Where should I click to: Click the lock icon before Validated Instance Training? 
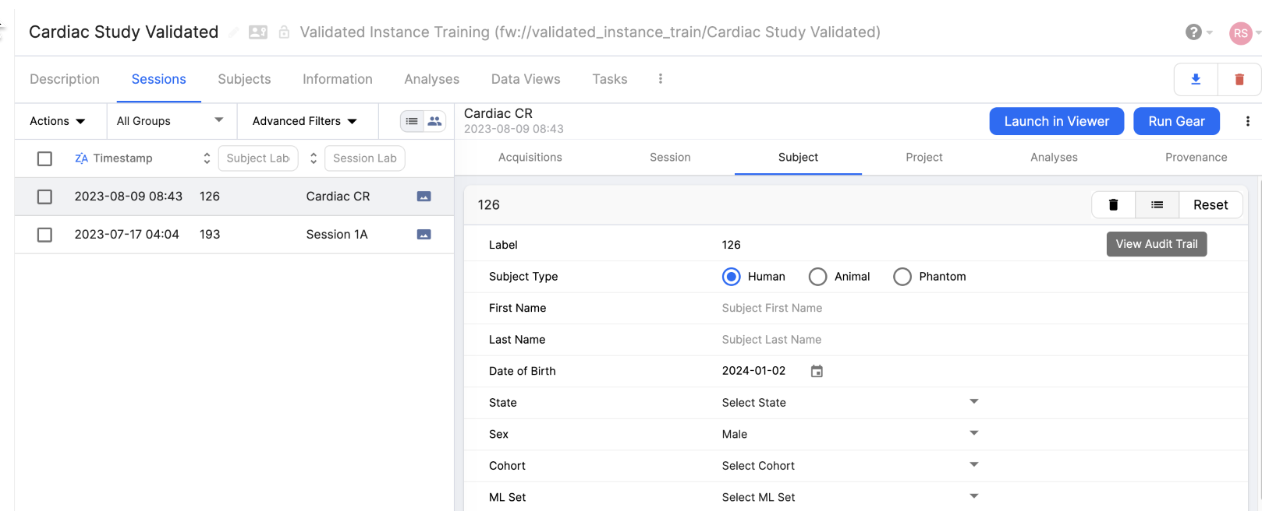pyautogui.click(x=284, y=33)
